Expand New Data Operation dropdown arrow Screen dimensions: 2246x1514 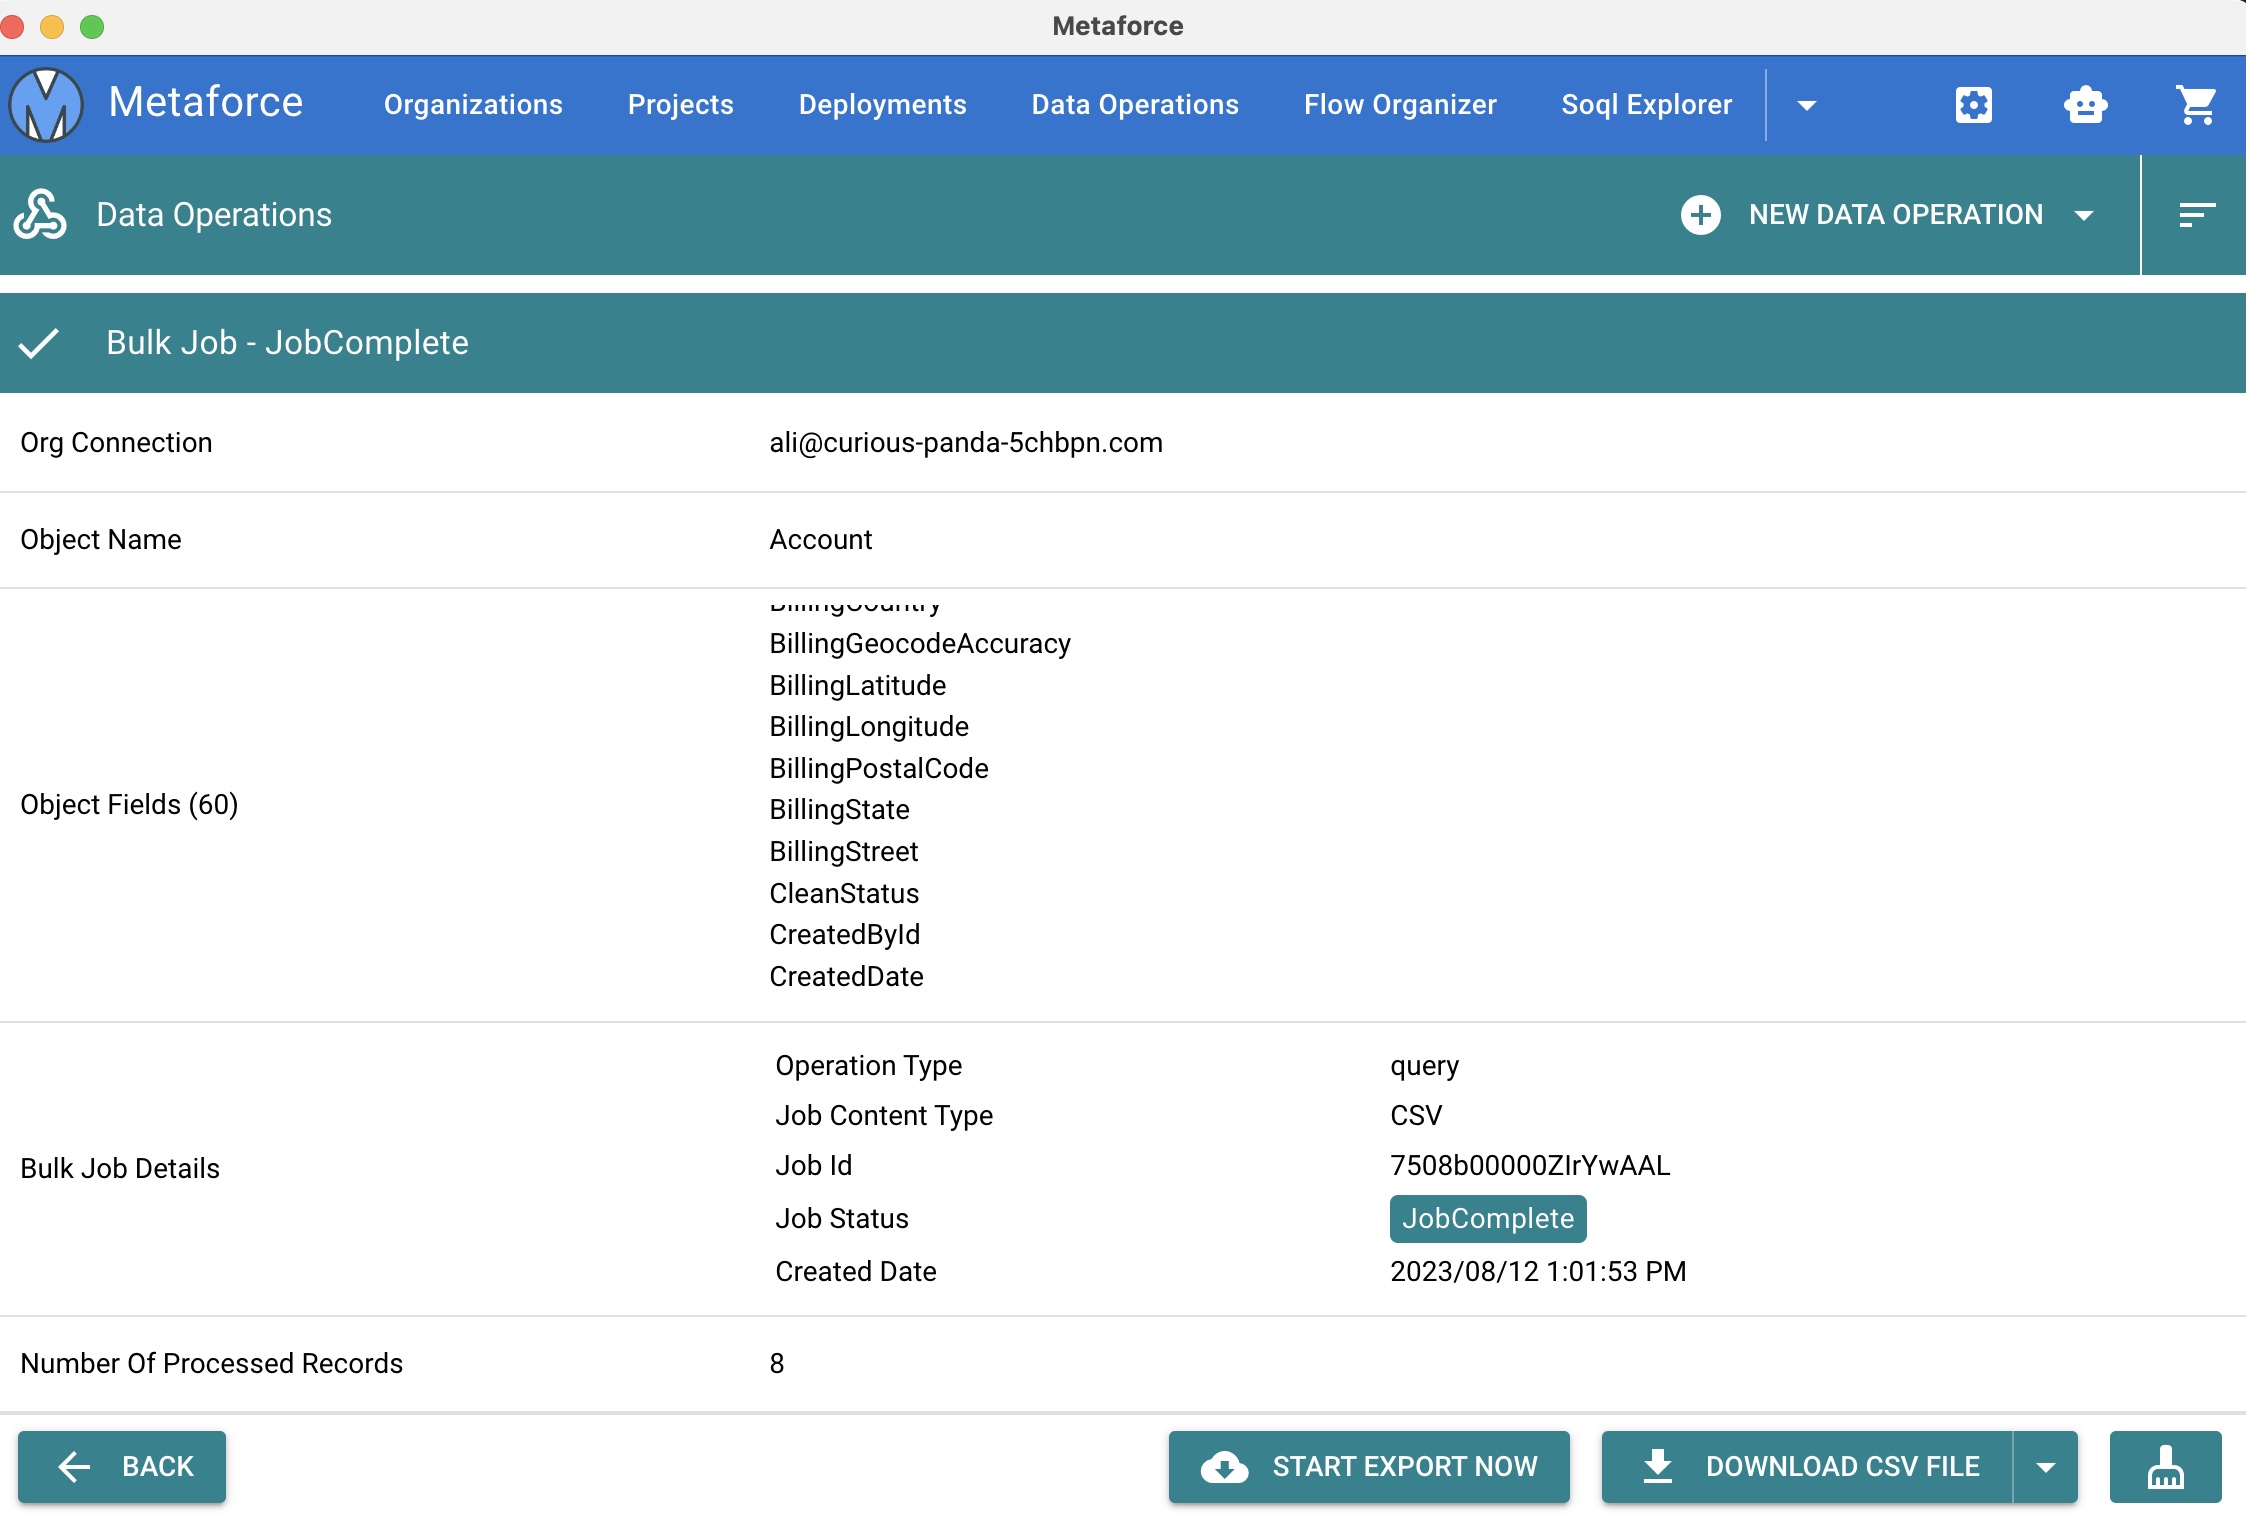(x=2084, y=215)
